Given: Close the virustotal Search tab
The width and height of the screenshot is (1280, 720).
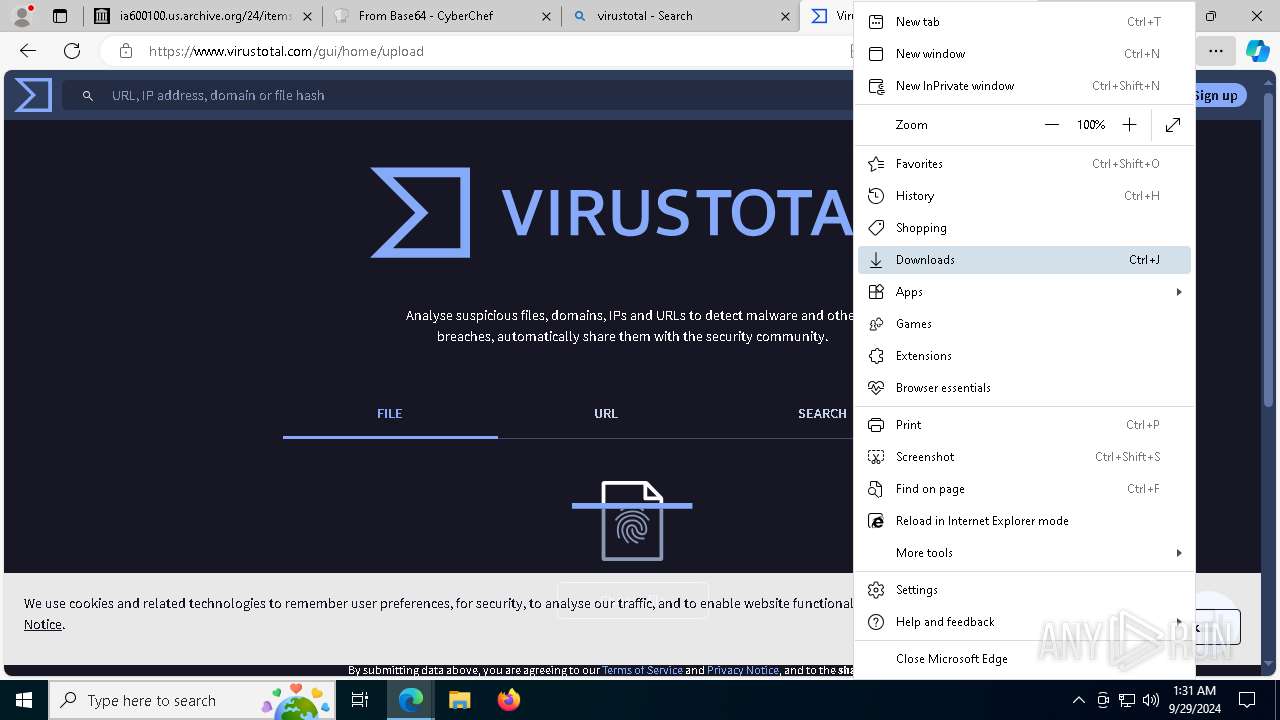Looking at the screenshot, I should [785, 16].
